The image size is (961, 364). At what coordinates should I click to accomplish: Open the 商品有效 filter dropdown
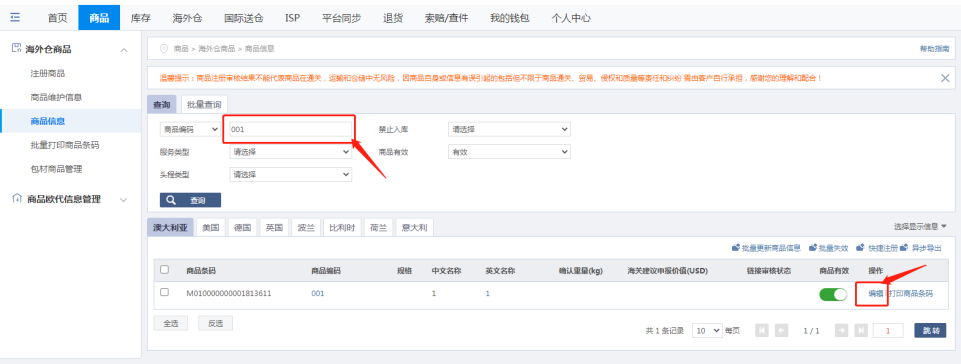[x=509, y=151]
